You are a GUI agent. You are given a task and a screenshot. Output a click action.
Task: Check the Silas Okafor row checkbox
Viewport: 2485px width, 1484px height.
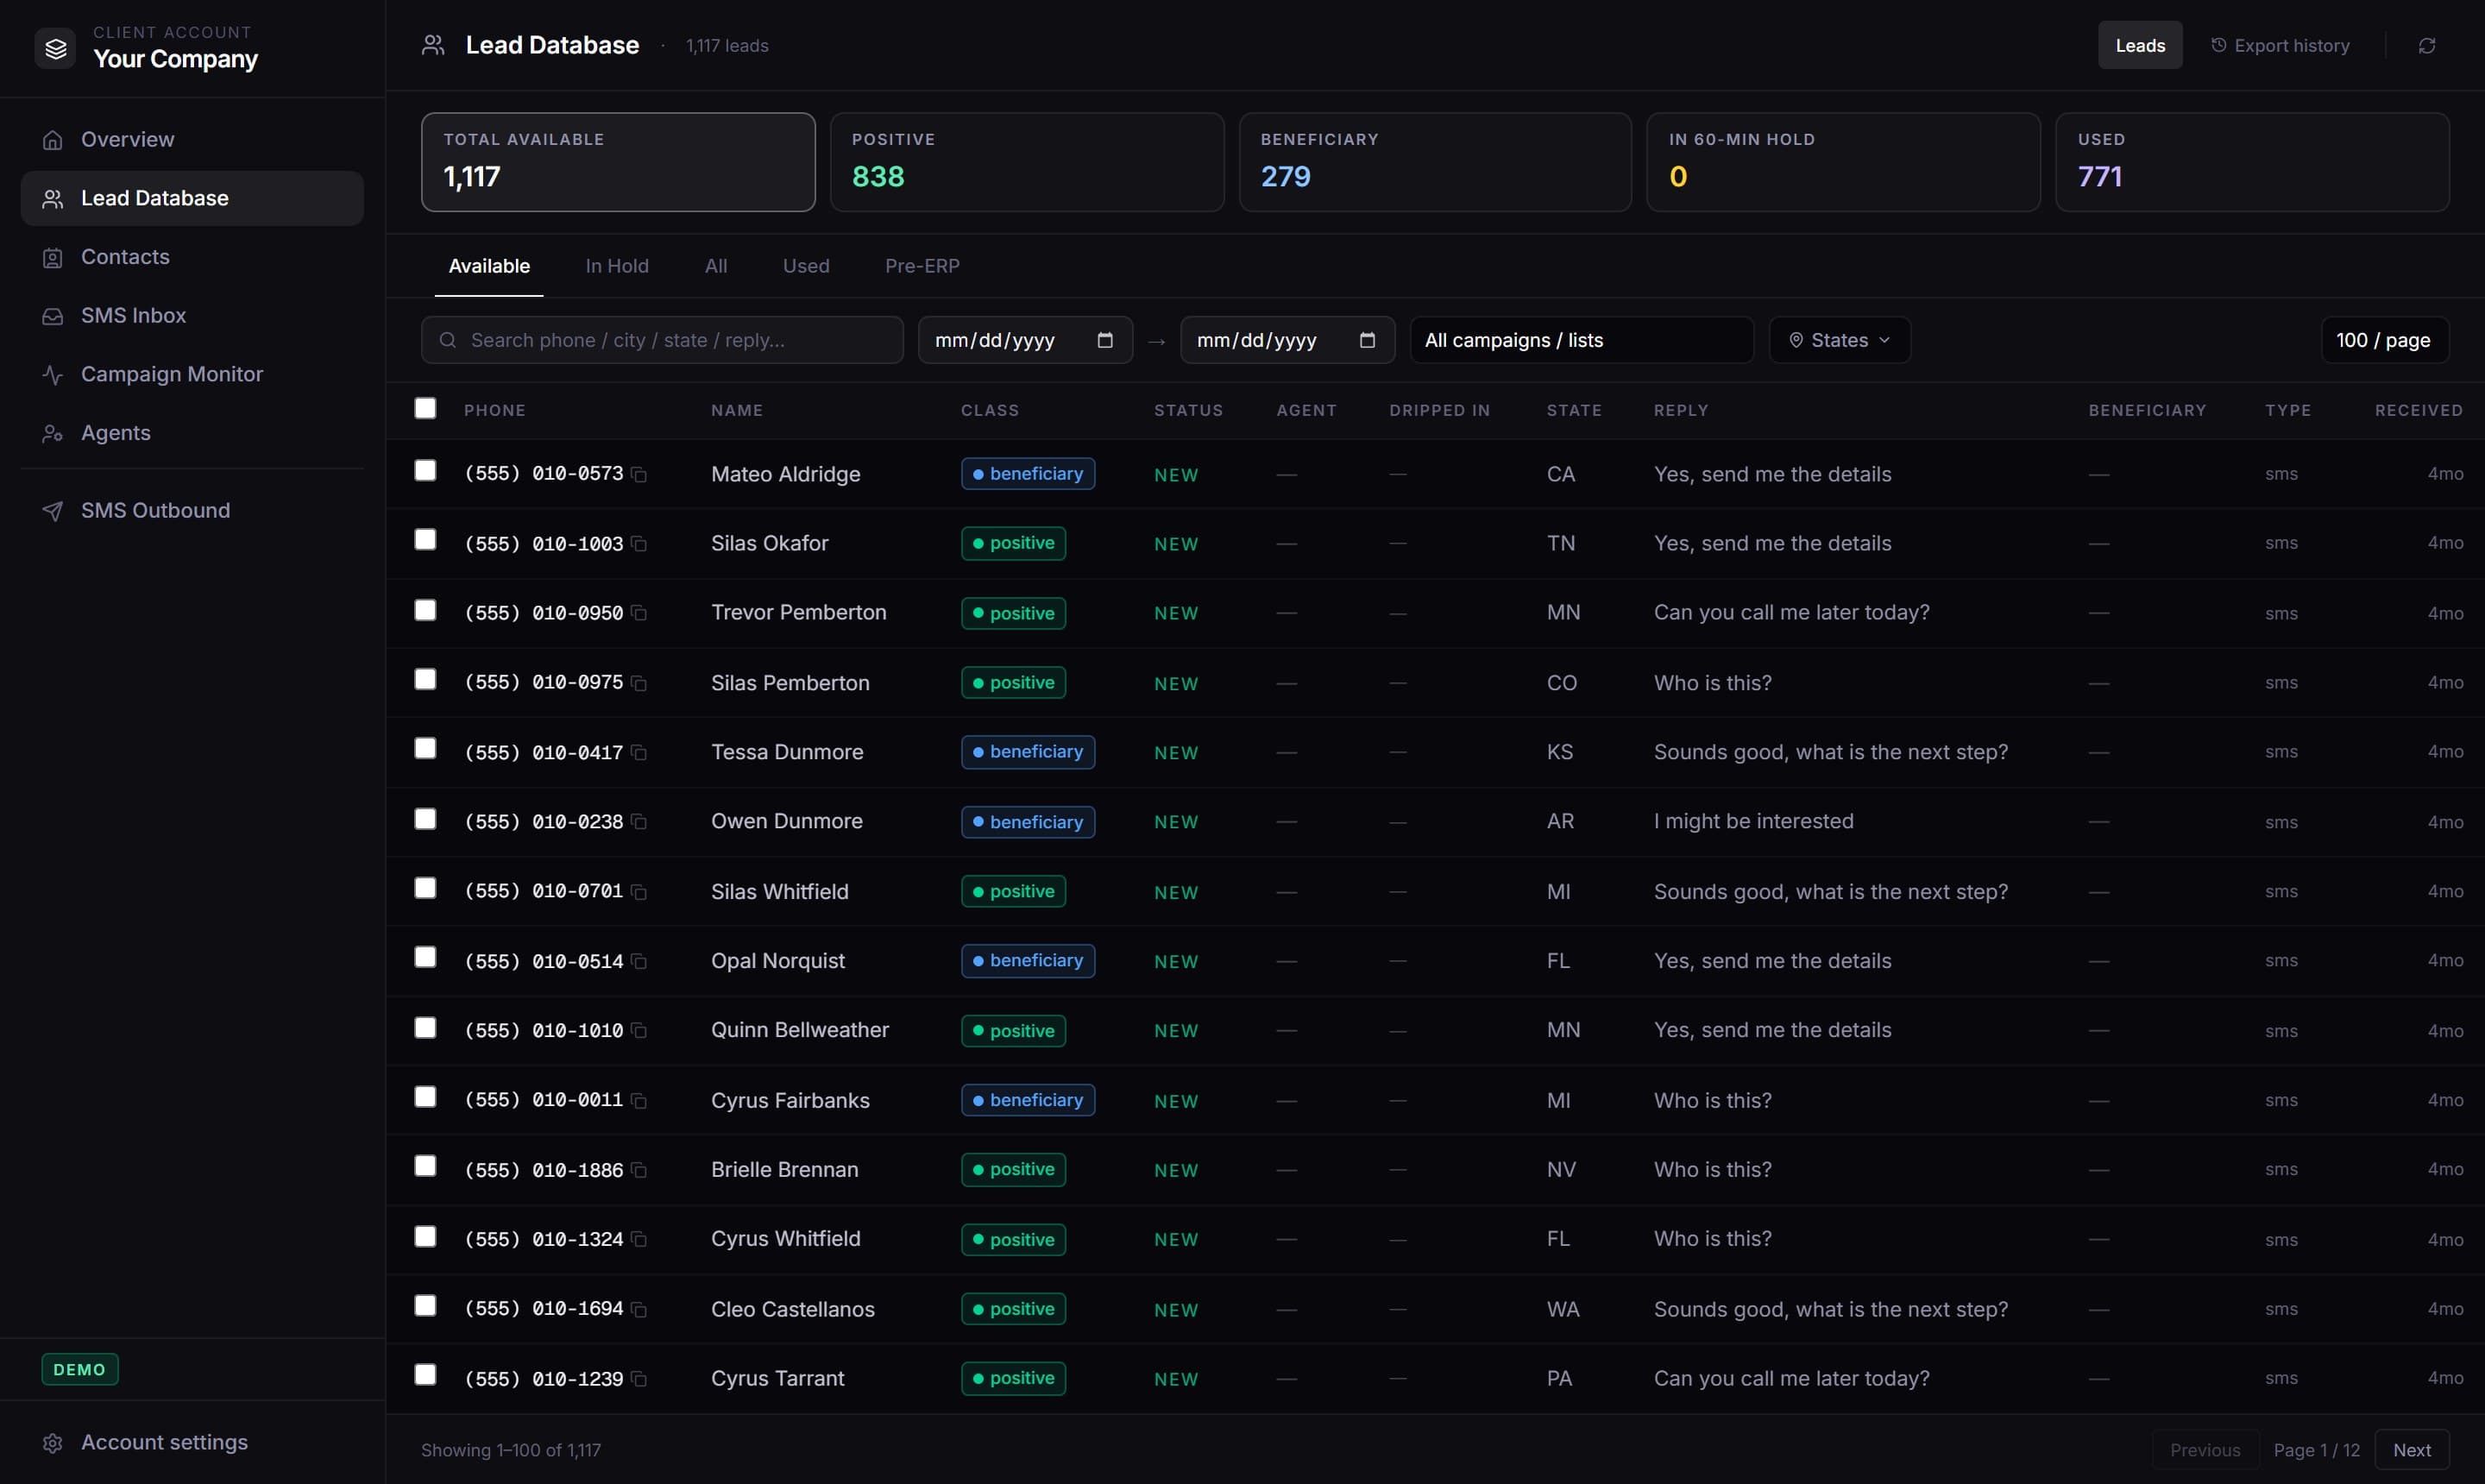[x=425, y=540]
